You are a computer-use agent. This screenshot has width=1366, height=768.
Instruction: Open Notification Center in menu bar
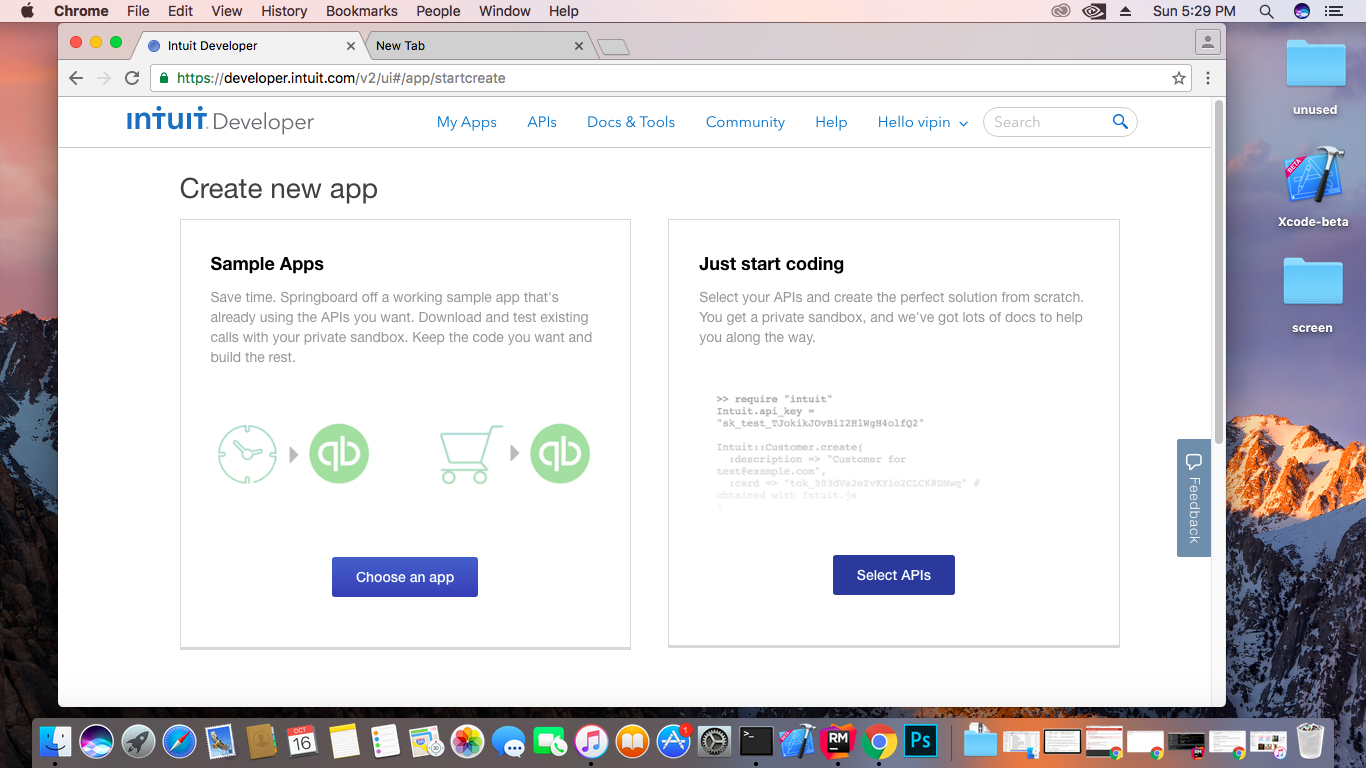pyautogui.click(x=1332, y=11)
